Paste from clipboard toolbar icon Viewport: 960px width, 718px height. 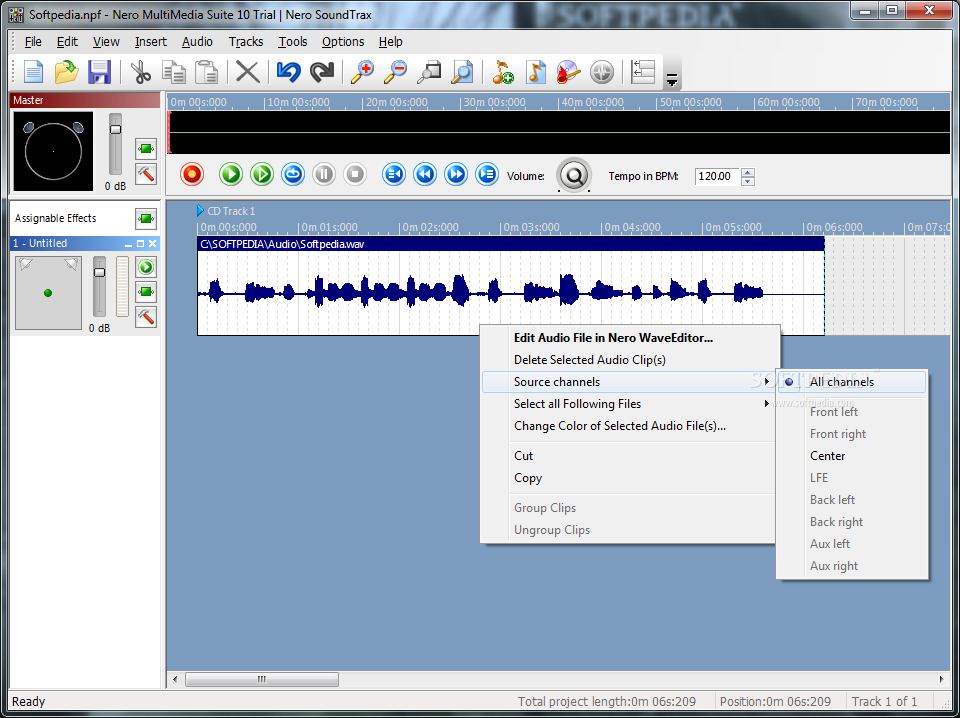coord(206,72)
